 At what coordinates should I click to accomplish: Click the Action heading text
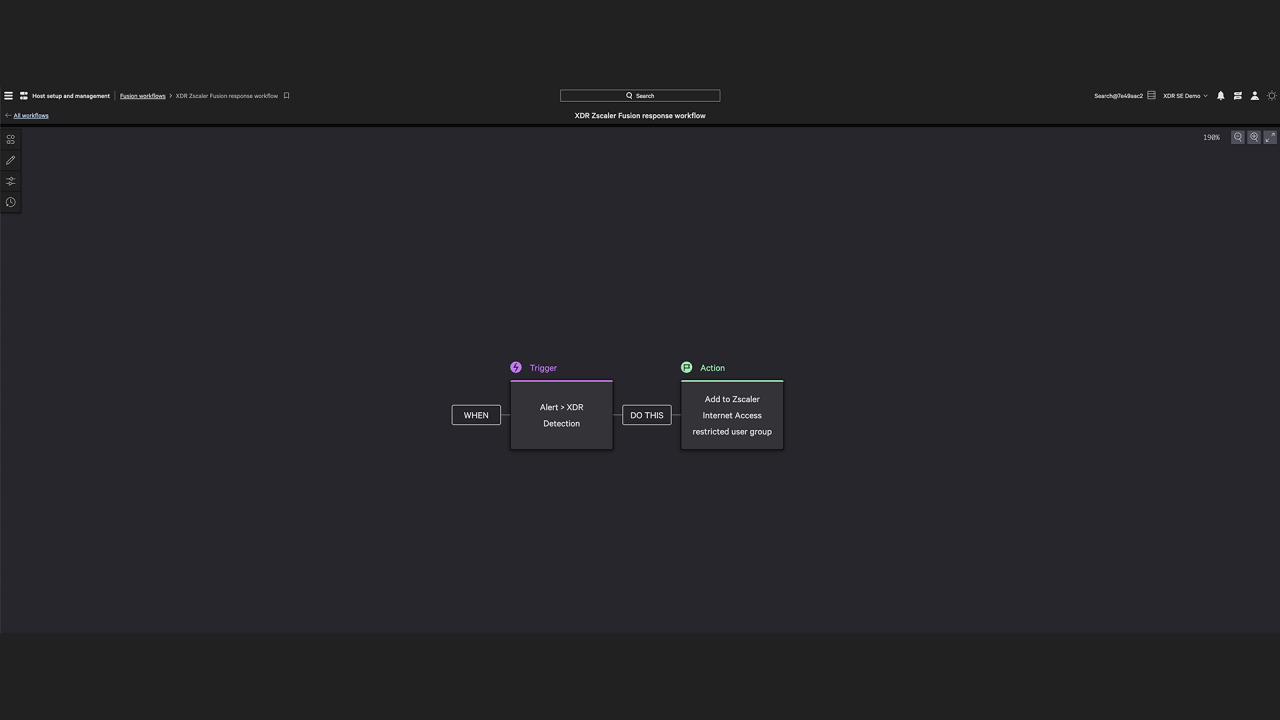tap(712, 368)
